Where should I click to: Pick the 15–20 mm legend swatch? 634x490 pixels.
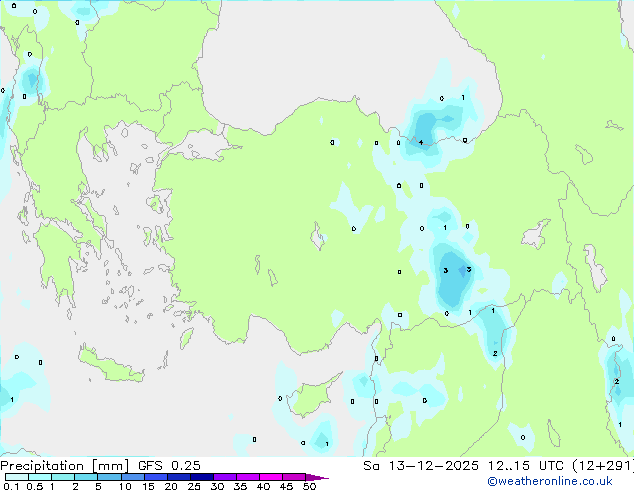(155, 477)
